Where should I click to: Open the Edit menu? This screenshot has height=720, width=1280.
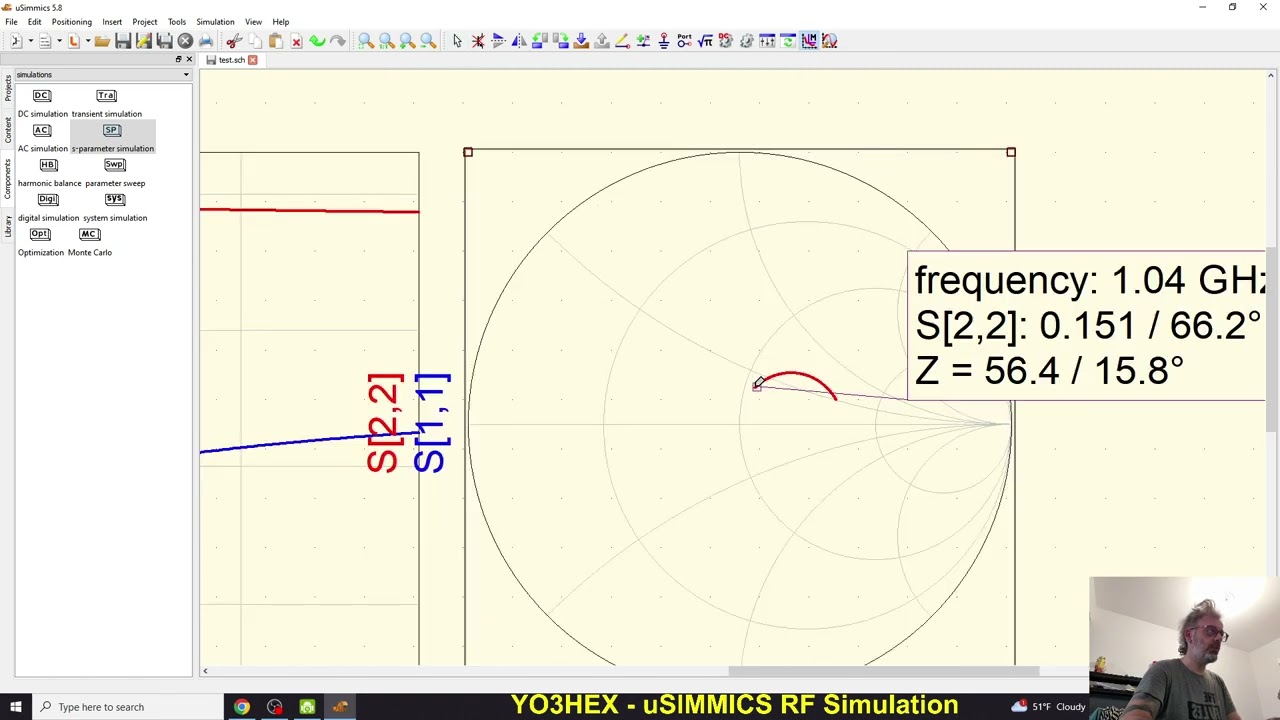tap(34, 22)
